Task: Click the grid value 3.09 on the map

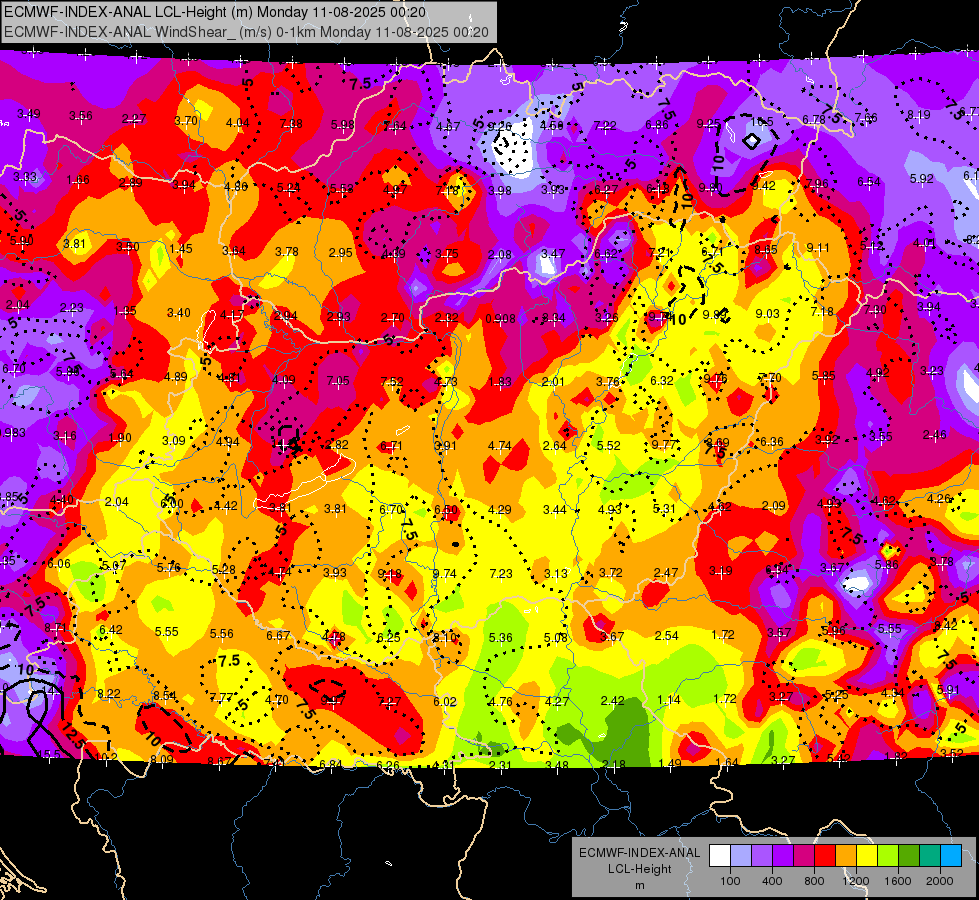Action: point(174,440)
